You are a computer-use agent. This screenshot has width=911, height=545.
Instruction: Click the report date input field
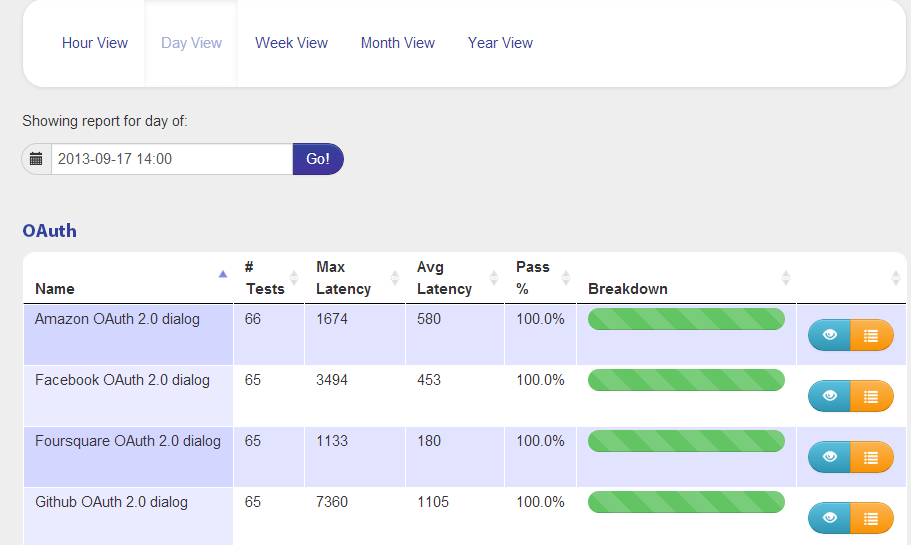[x=172, y=159]
